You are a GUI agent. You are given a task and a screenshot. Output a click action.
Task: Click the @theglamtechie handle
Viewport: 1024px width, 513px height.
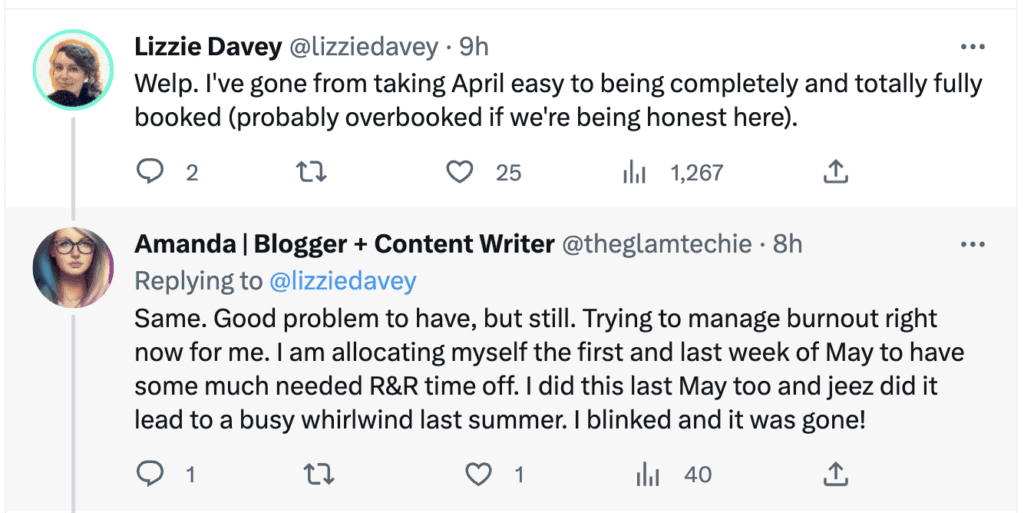(658, 245)
